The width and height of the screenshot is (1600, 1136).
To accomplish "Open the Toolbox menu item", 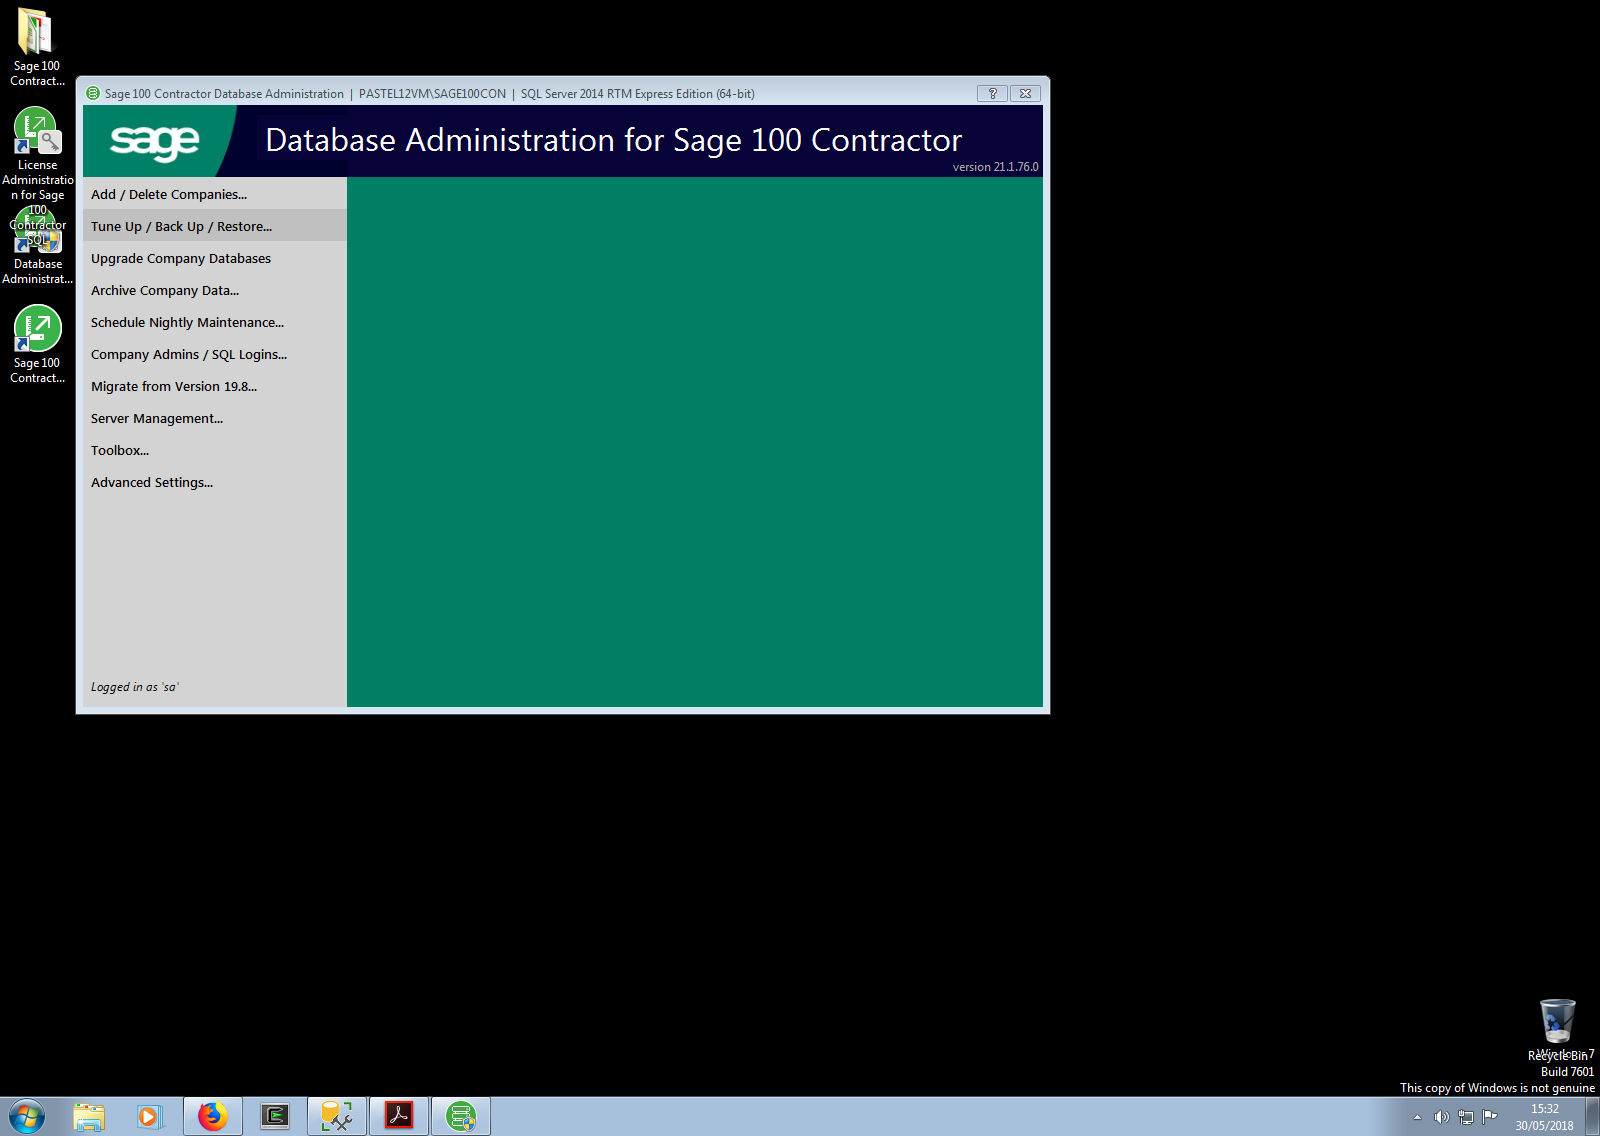I will click(214, 450).
